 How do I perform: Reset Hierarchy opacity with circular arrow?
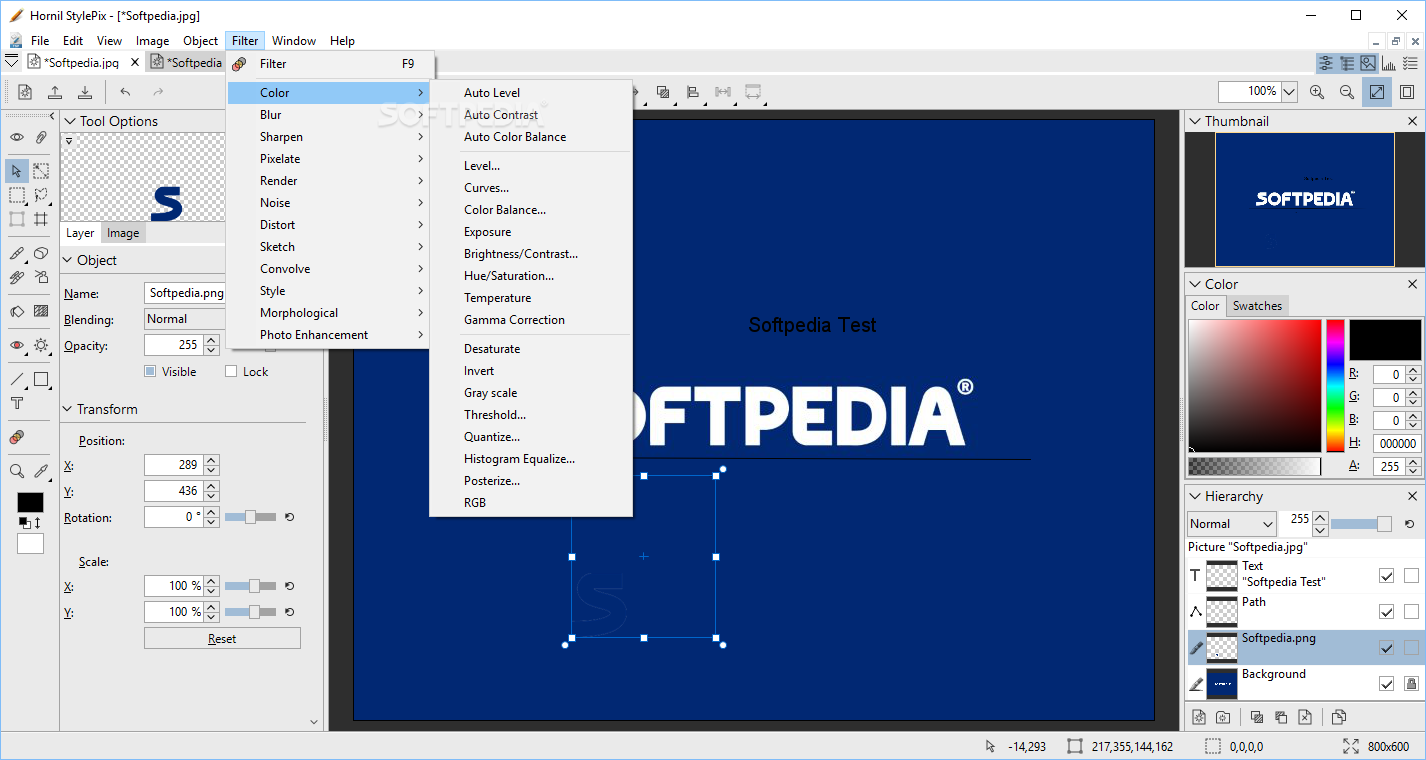(x=1408, y=523)
